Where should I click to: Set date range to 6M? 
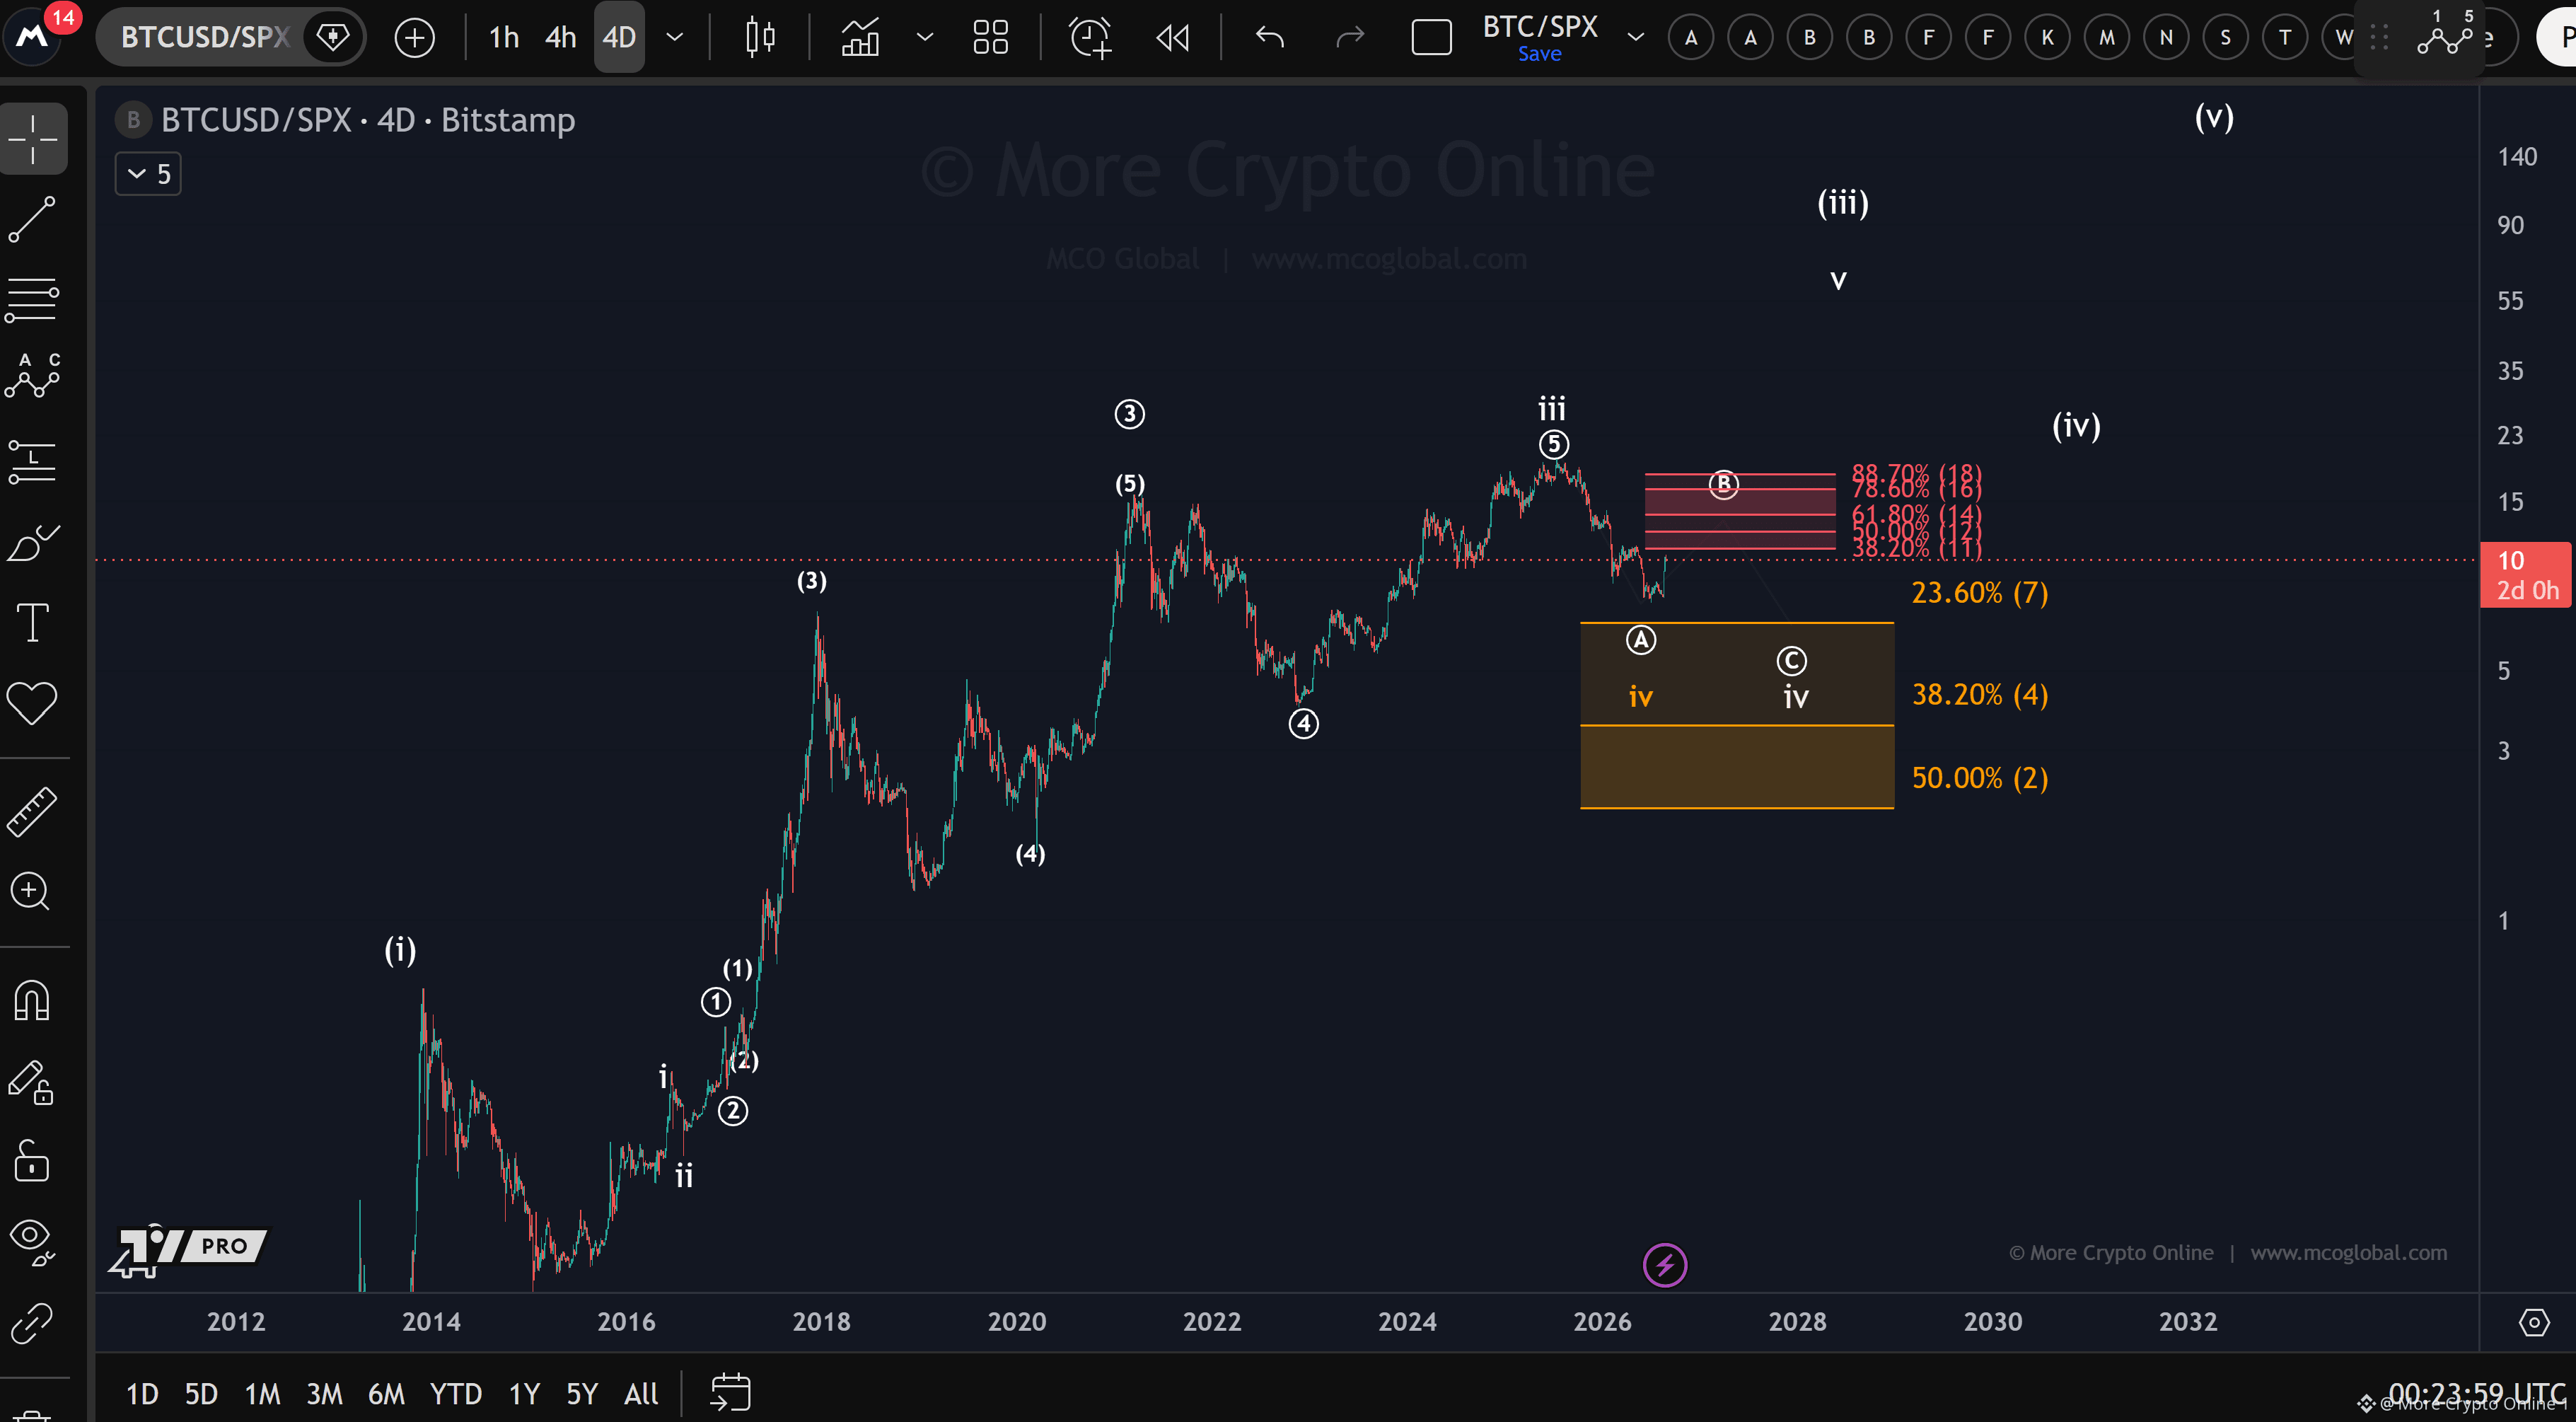pos(386,1393)
